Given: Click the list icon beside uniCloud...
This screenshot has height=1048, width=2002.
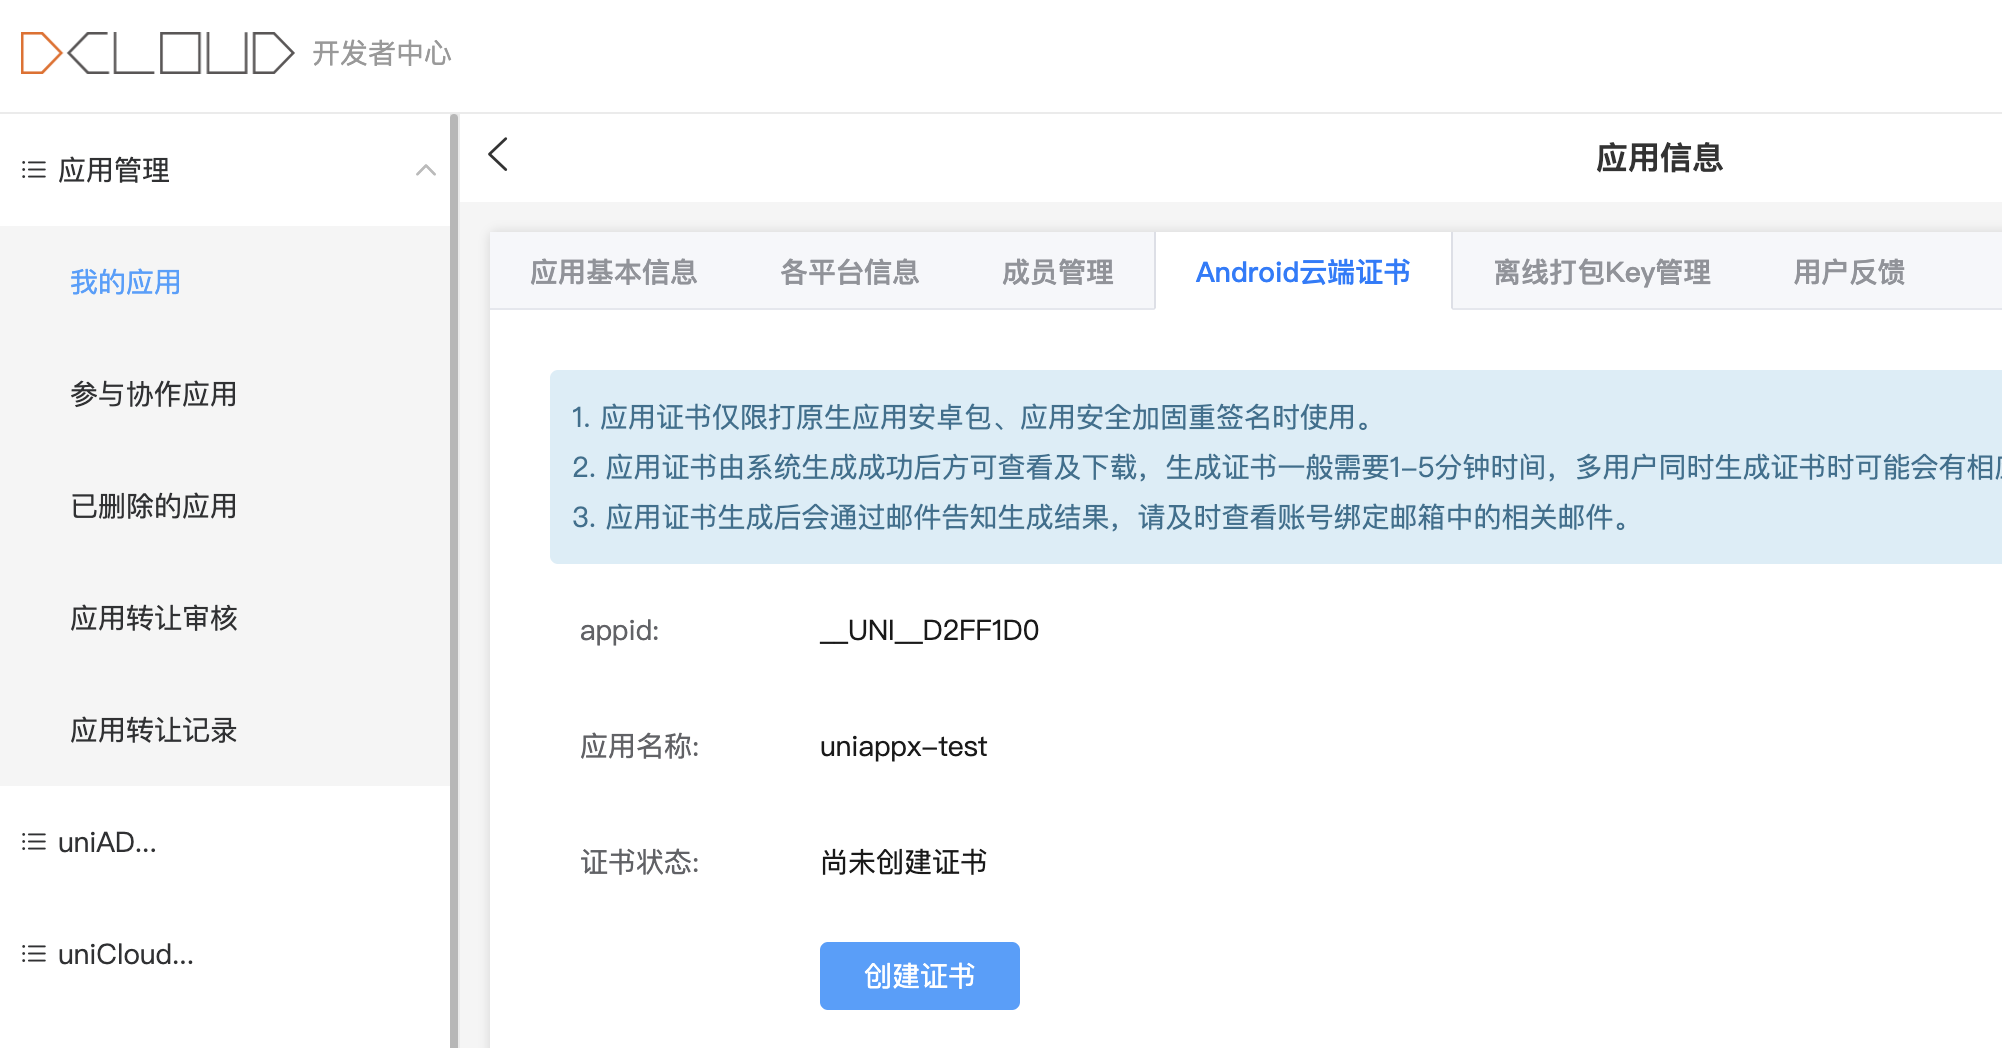Looking at the screenshot, I should coord(34,954).
